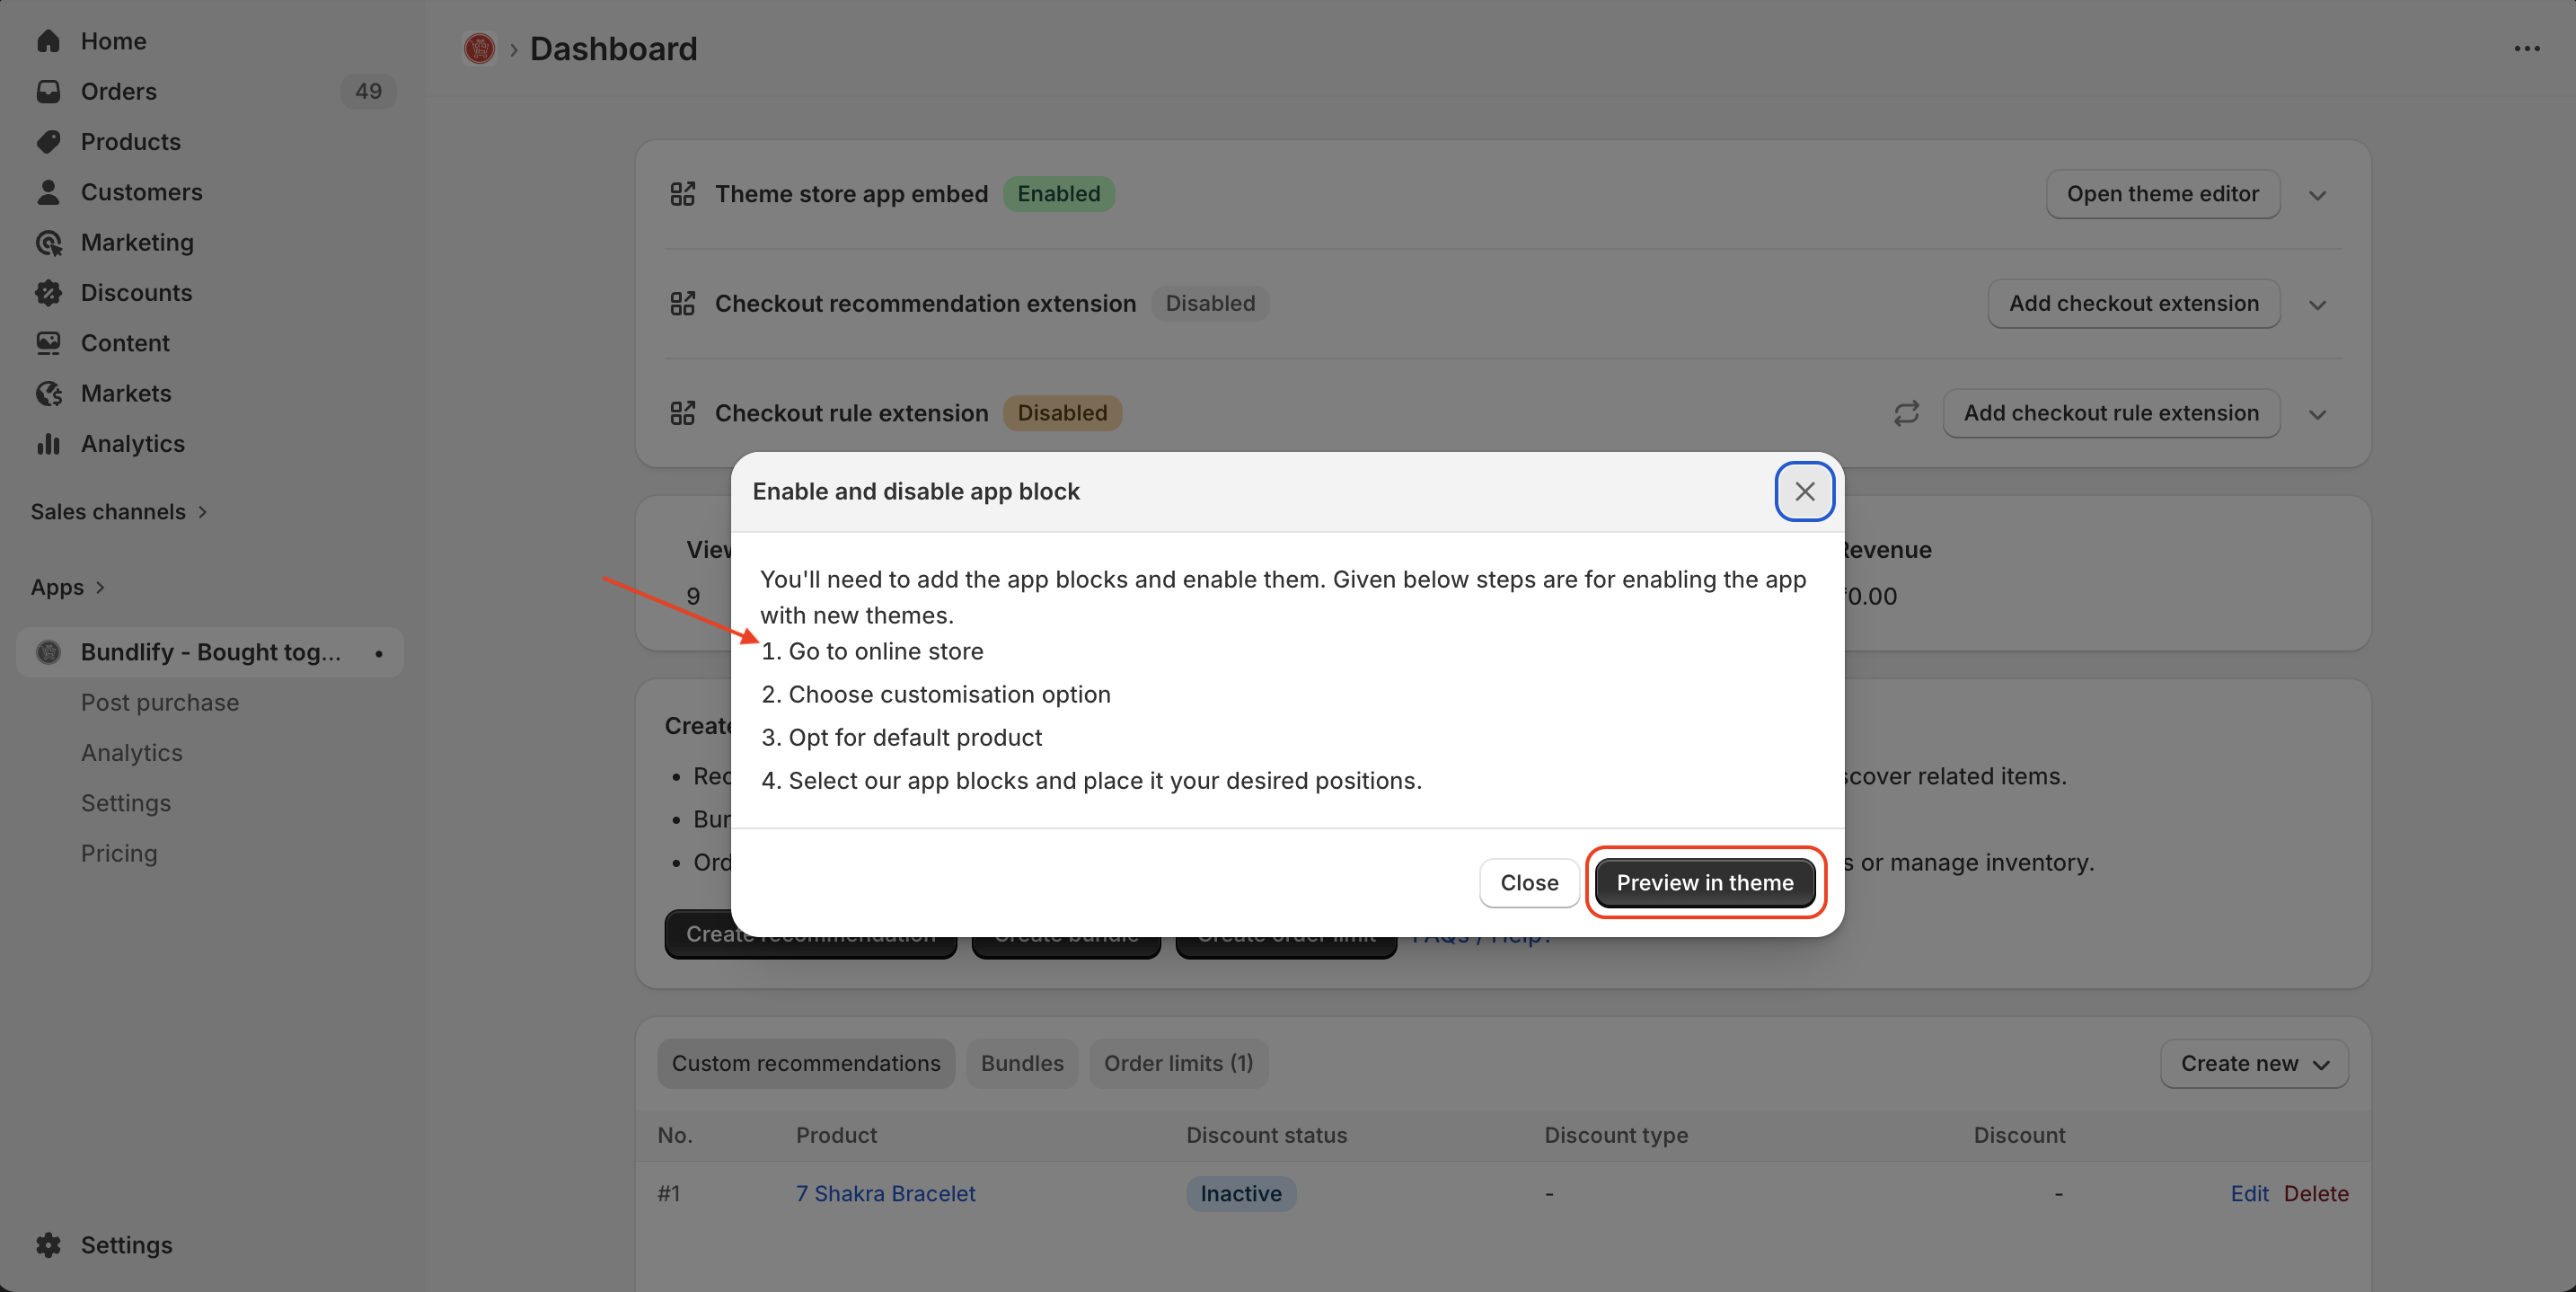Open the Create new dropdown

click(x=2254, y=1063)
